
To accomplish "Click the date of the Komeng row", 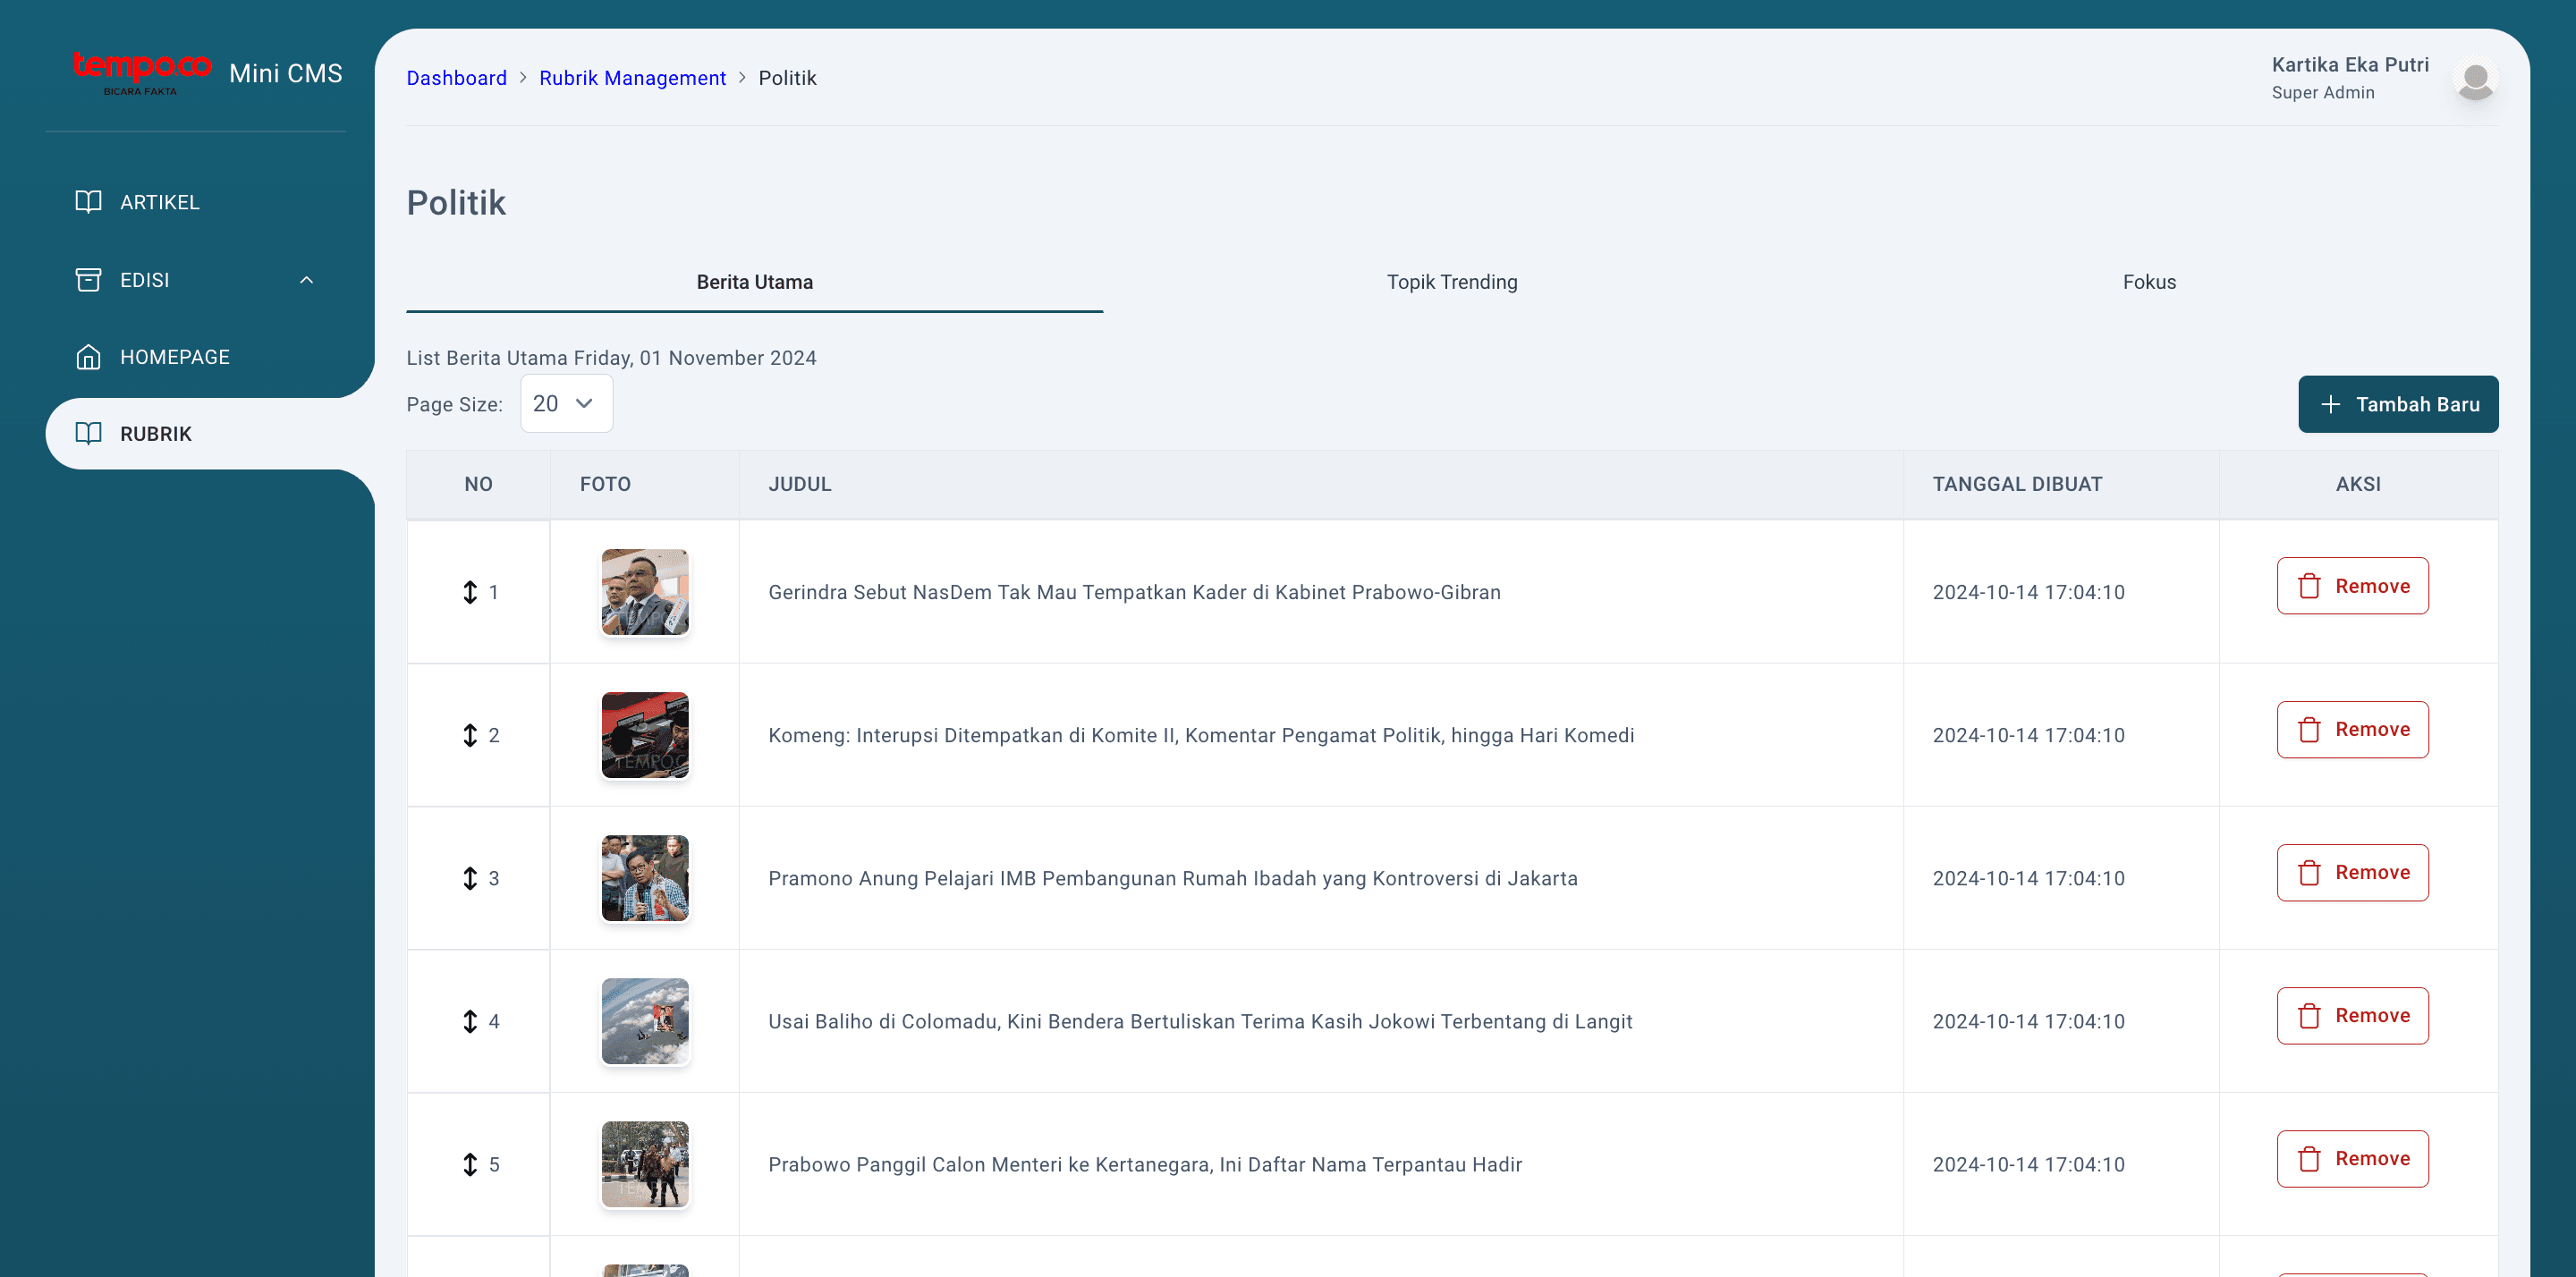I will pyautogui.click(x=2028, y=735).
